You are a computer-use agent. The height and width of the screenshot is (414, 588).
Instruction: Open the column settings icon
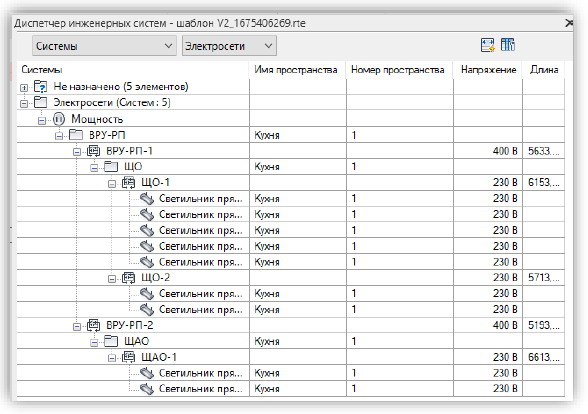point(508,45)
